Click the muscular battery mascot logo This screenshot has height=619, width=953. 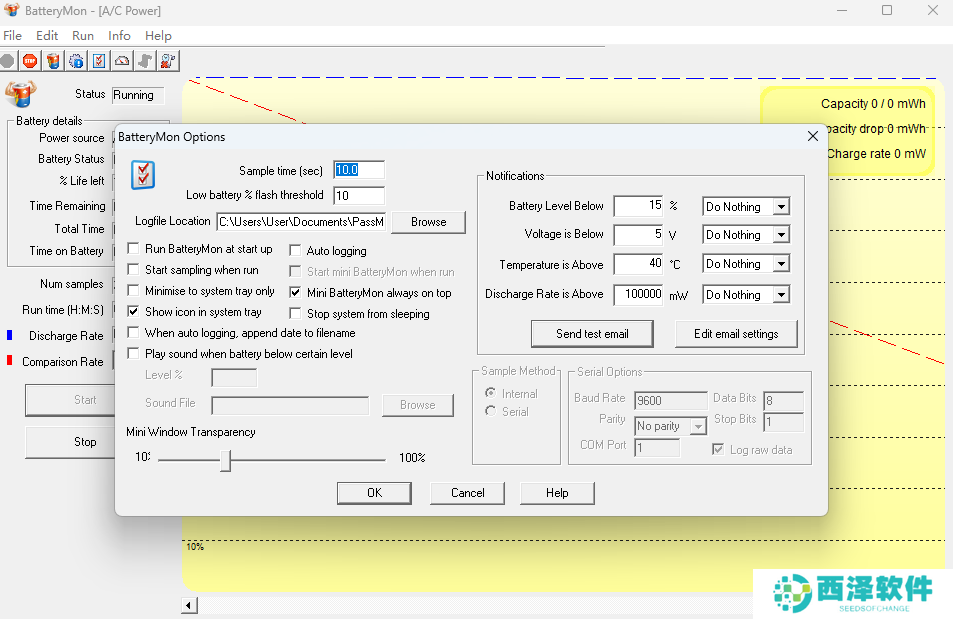coord(21,94)
